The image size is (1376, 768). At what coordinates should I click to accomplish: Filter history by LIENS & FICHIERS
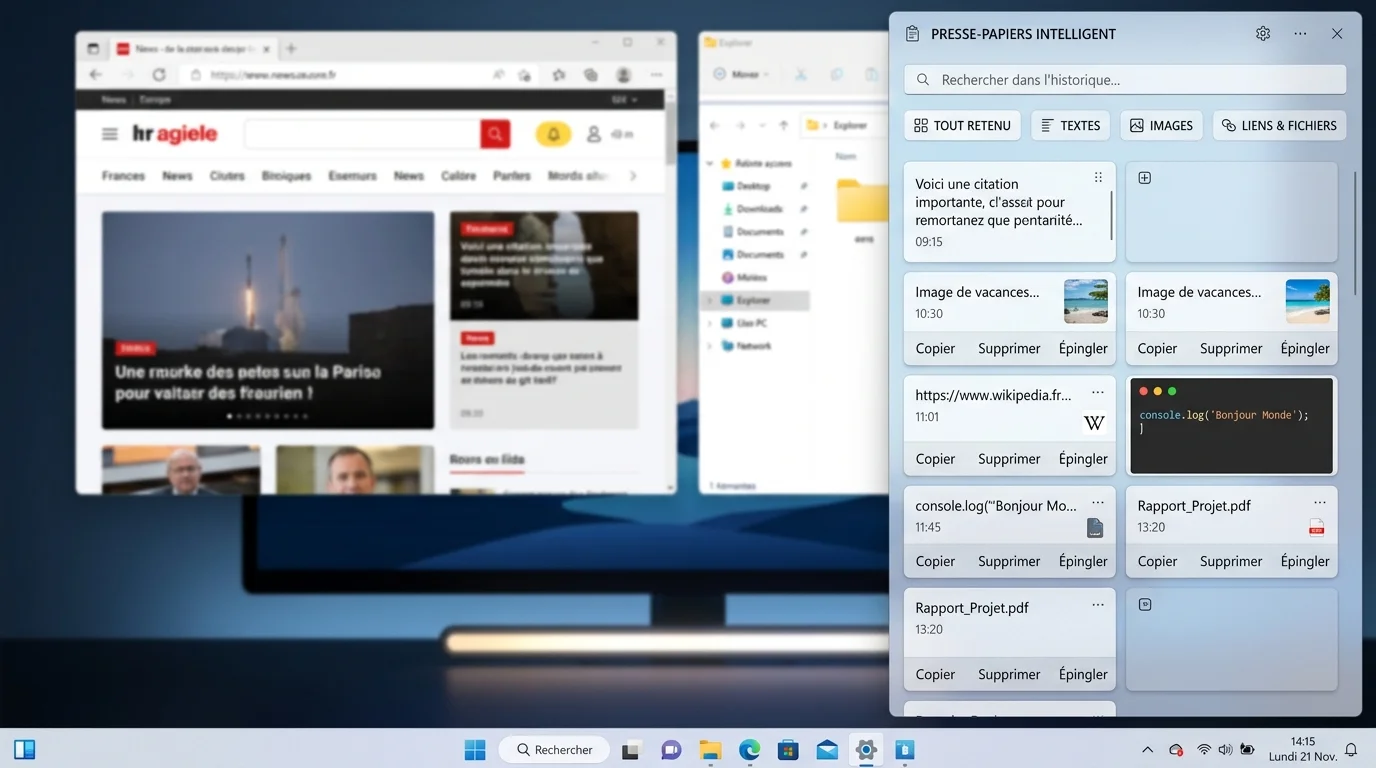click(x=1279, y=125)
